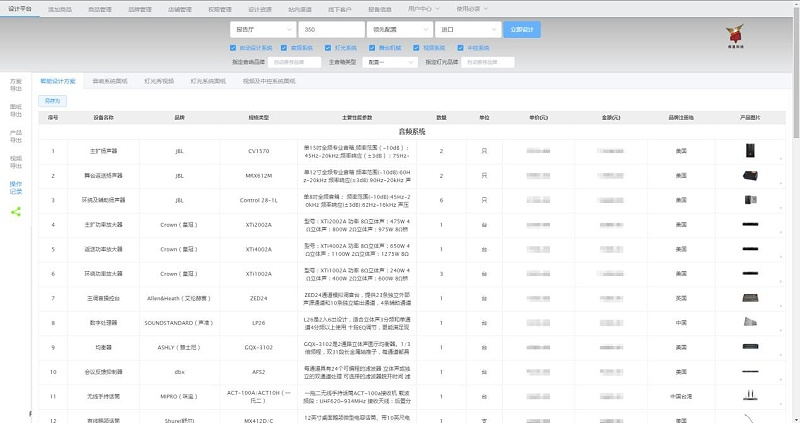The image size is (800, 423).
Task: Open product image for LP26 processor row
Action: [x=750, y=322]
